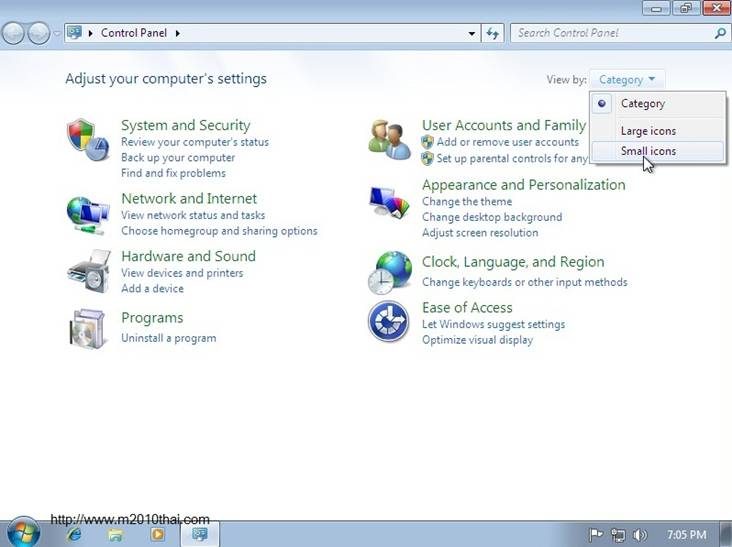732x547 pixels.
Task: Click Change keyboards or other input methods
Action: tap(525, 282)
